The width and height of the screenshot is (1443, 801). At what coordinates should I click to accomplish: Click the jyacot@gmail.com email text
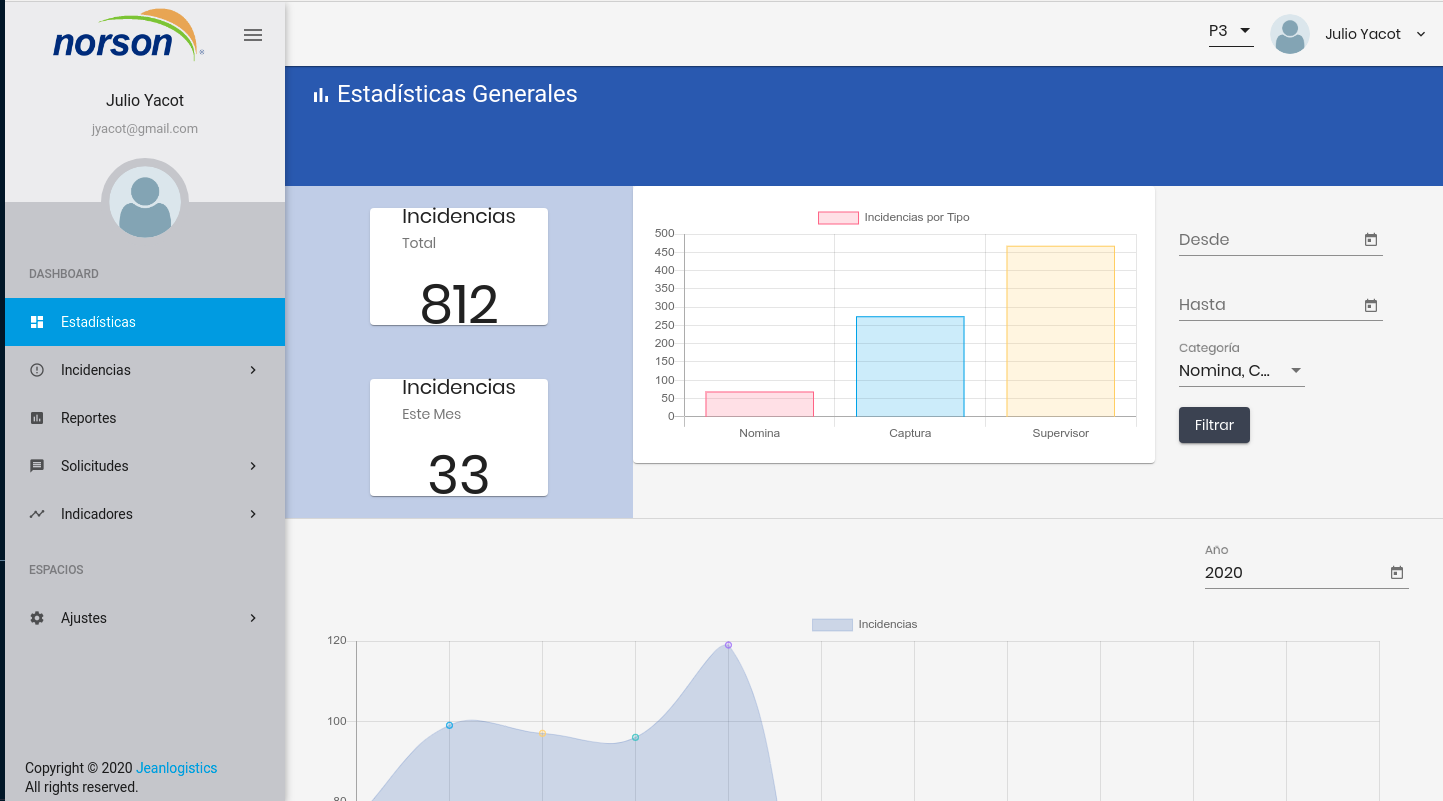tap(145, 129)
